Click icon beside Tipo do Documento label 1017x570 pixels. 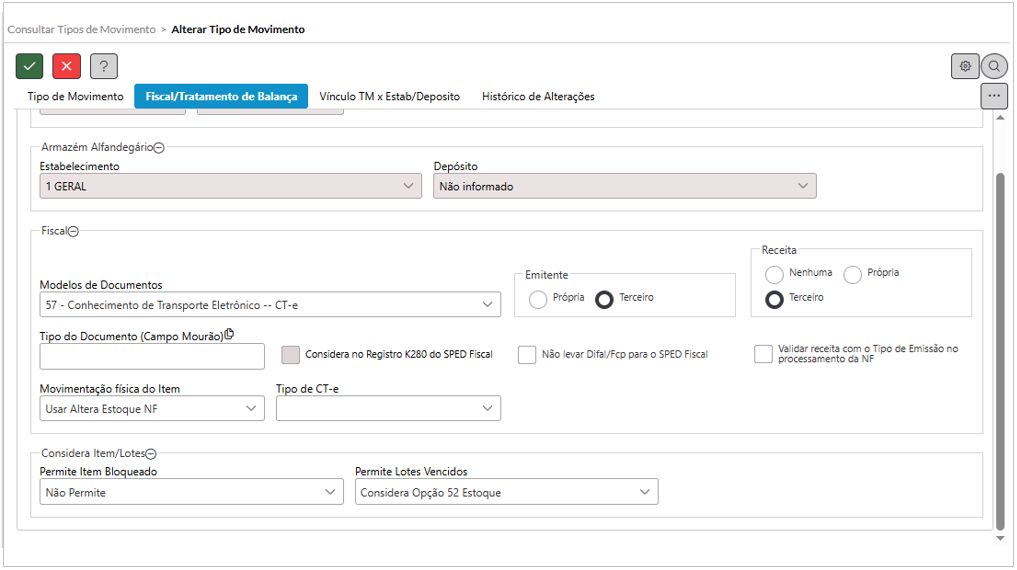tap(229, 335)
